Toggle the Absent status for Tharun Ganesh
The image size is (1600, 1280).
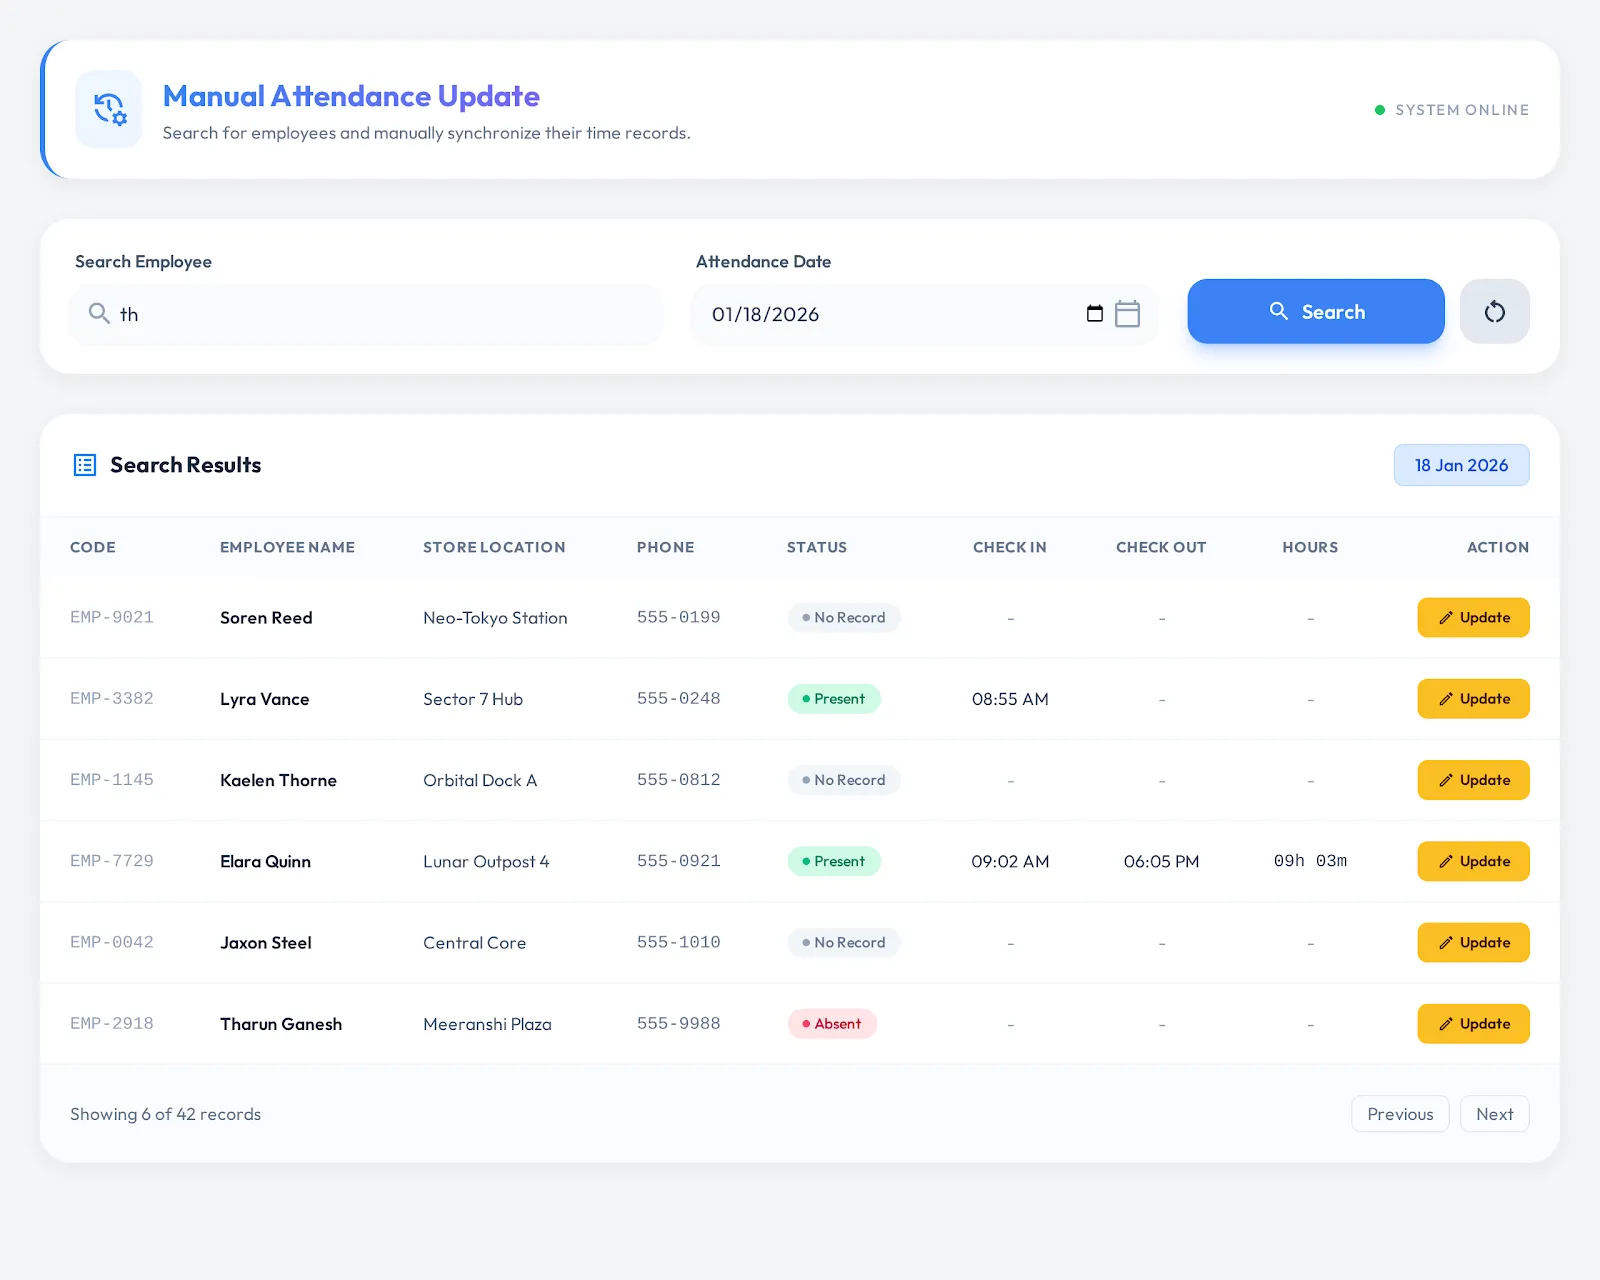click(x=832, y=1023)
